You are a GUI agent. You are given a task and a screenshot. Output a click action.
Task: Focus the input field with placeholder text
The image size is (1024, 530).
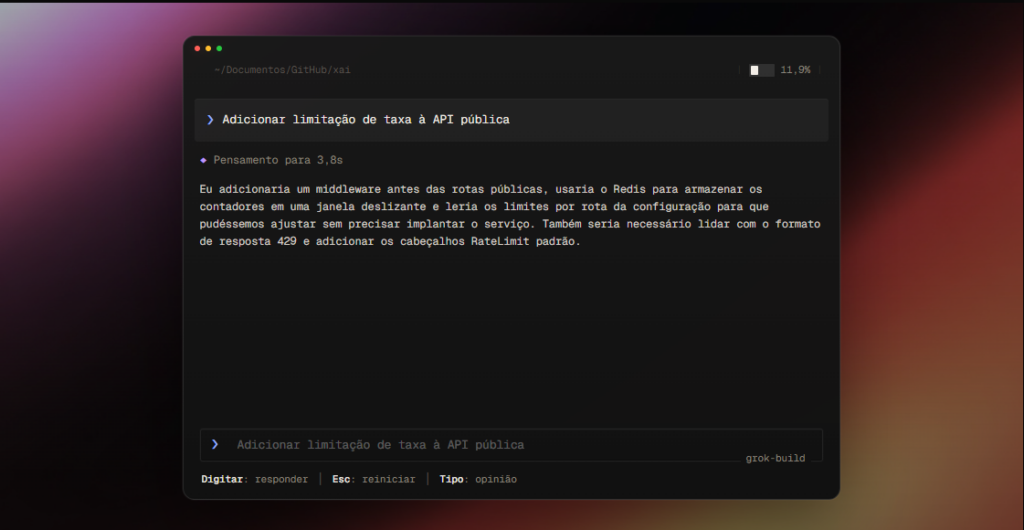click(x=511, y=444)
